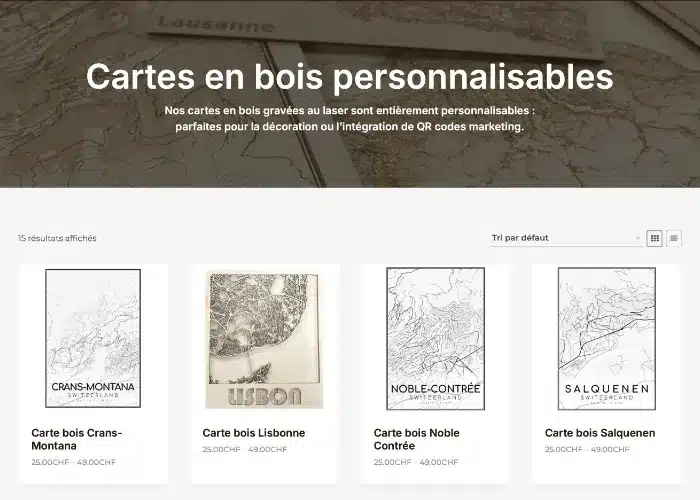Open the Noble-Contrée map product image

coord(435,339)
